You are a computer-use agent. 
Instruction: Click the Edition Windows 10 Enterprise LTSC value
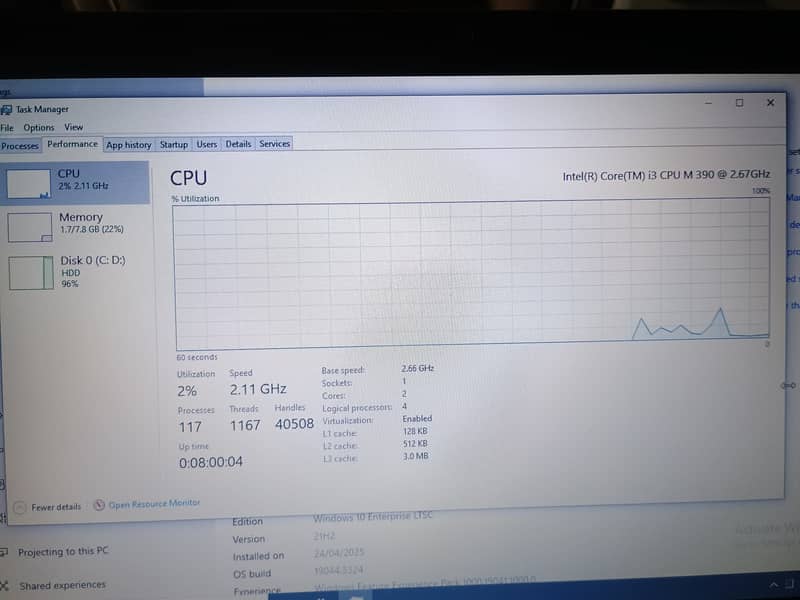coord(372,516)
